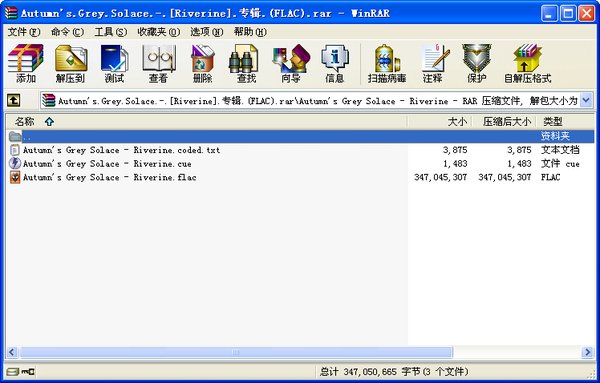Start 扫描病毒 (Virus Scan) tool
Viewport: 600px width, 383px height.
pos(386,63)
